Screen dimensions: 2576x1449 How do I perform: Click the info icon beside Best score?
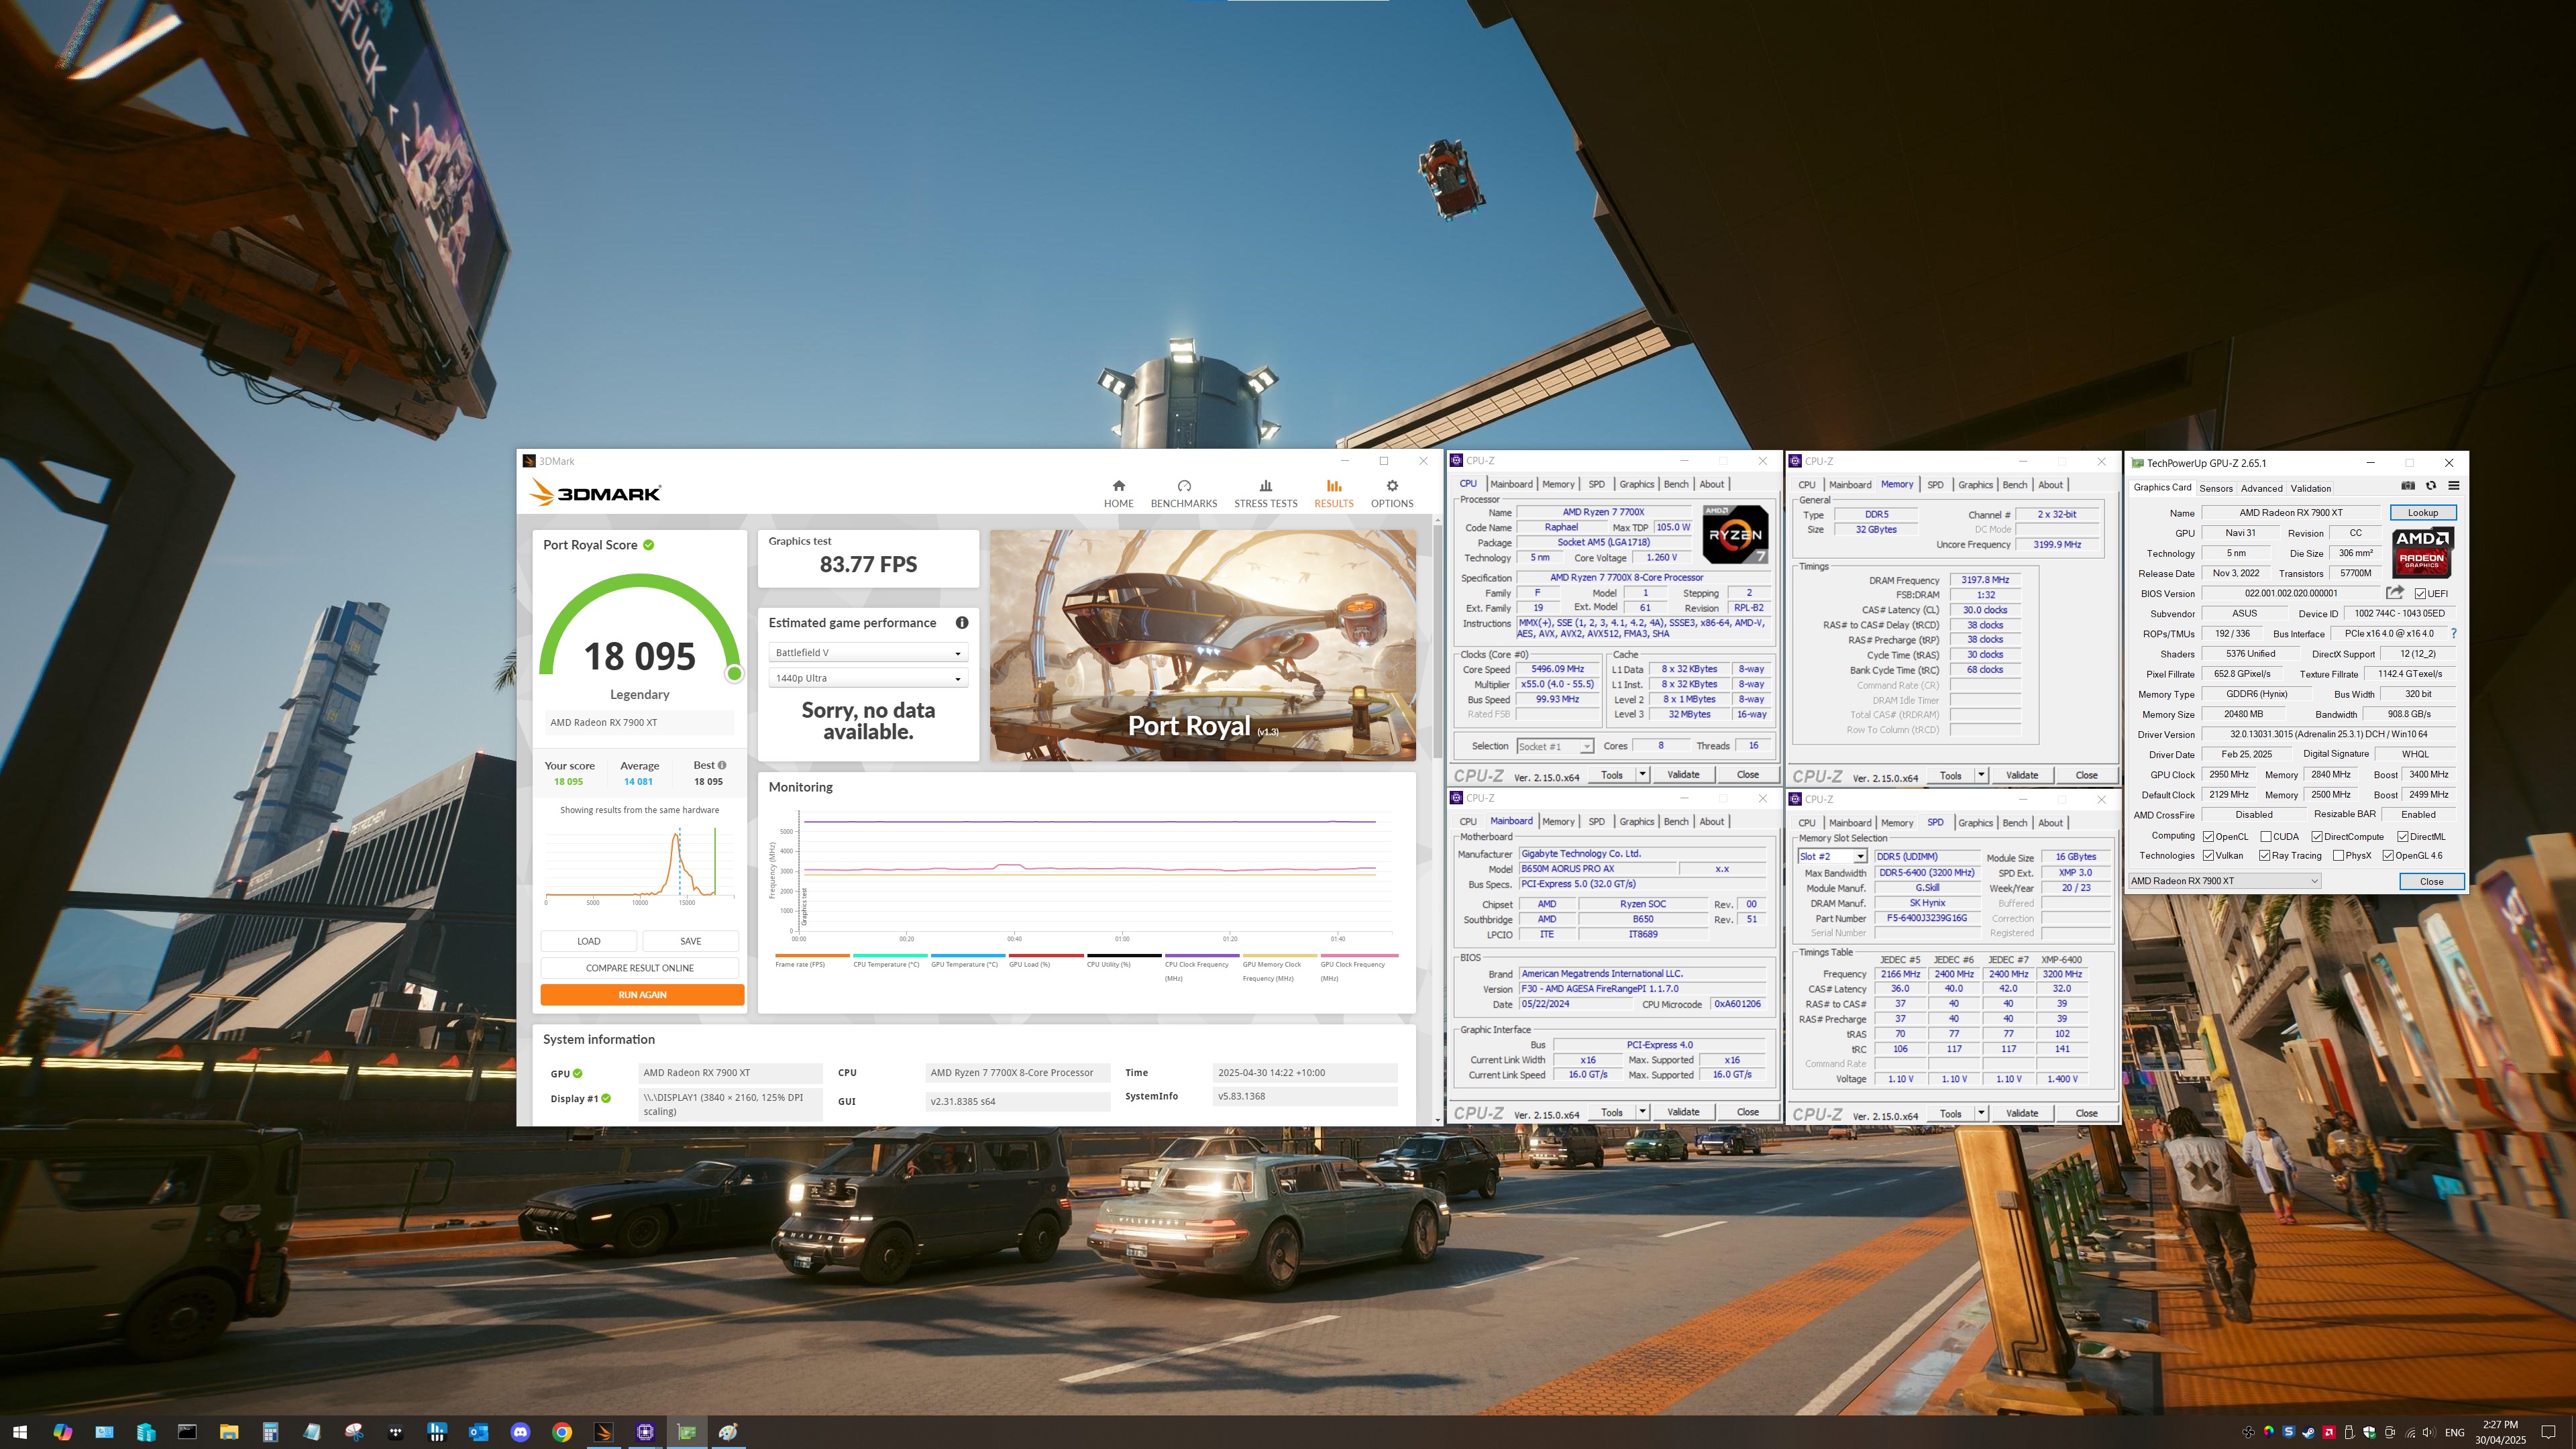pyautogui.click(x=722, y=765)
